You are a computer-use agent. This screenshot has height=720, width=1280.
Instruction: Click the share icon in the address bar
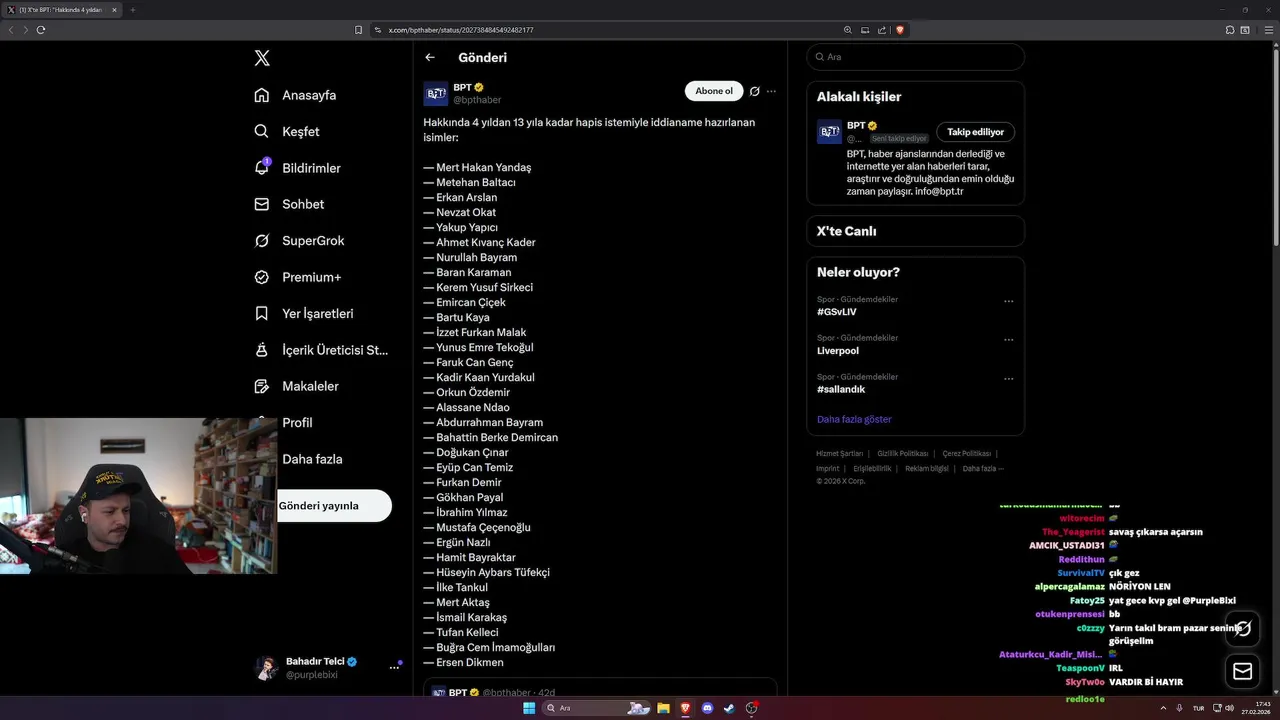click(882, 30)
